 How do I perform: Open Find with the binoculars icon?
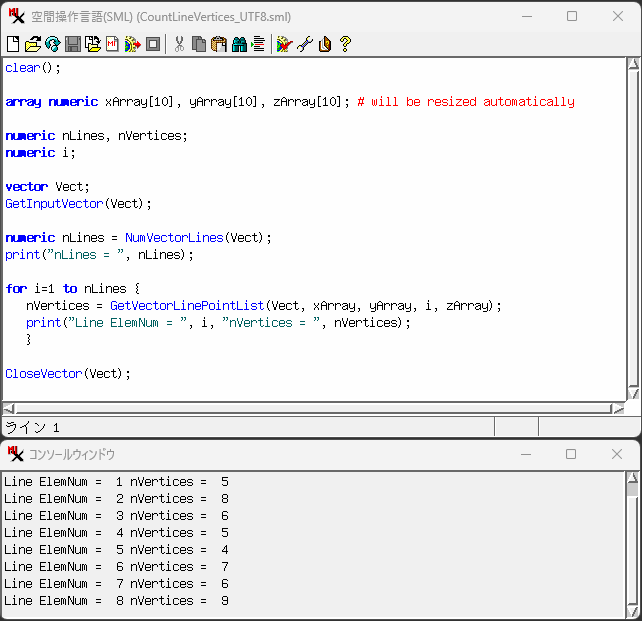[239, 44]
